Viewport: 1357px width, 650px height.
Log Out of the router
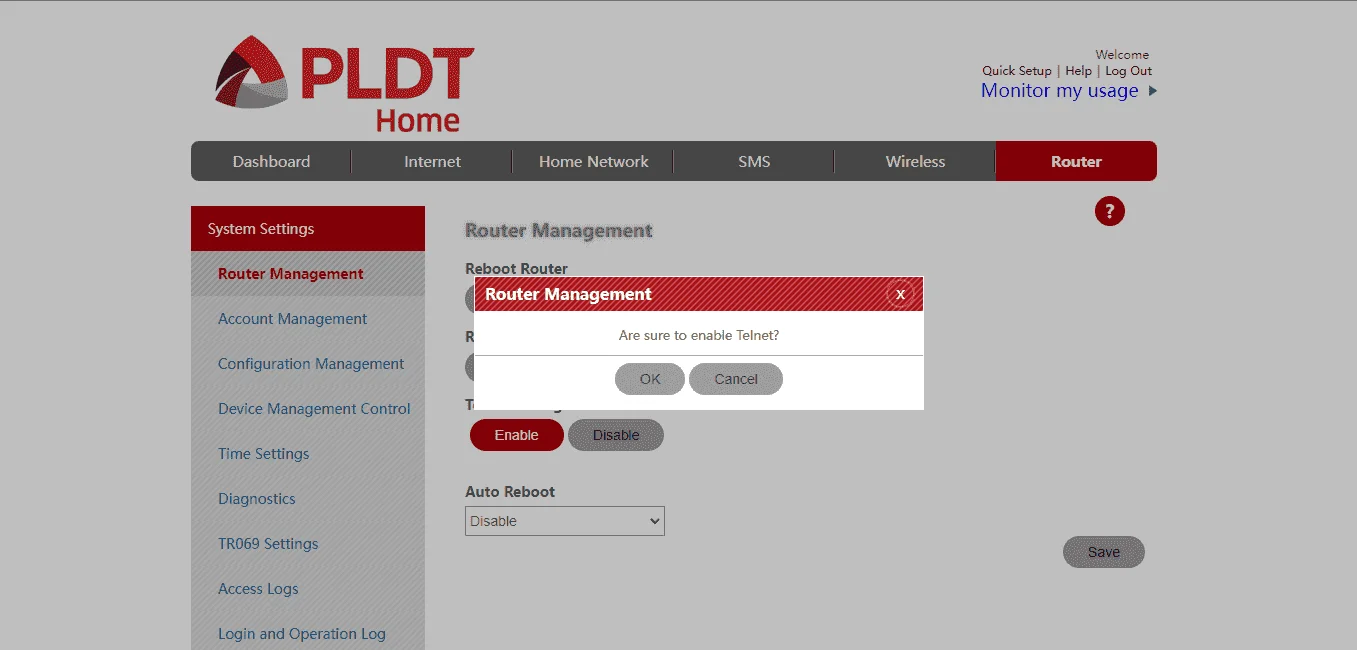1128,71
